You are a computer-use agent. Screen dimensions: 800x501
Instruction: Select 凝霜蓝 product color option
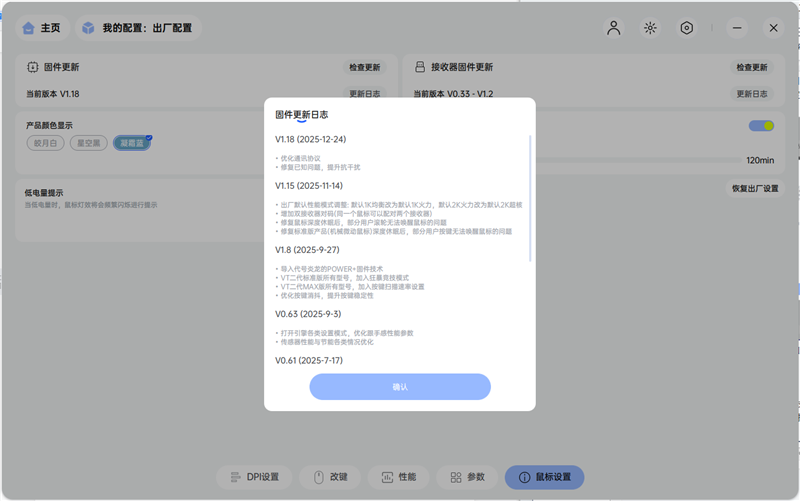[132, 143]
